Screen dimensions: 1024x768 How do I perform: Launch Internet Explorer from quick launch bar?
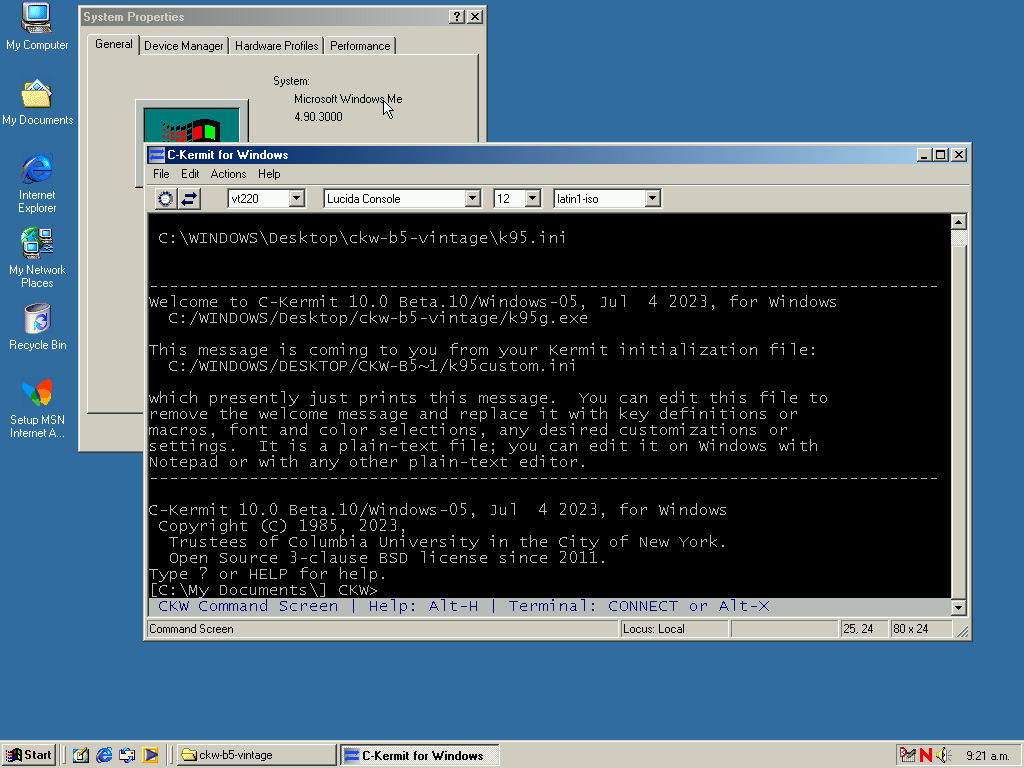click(104, 755)
